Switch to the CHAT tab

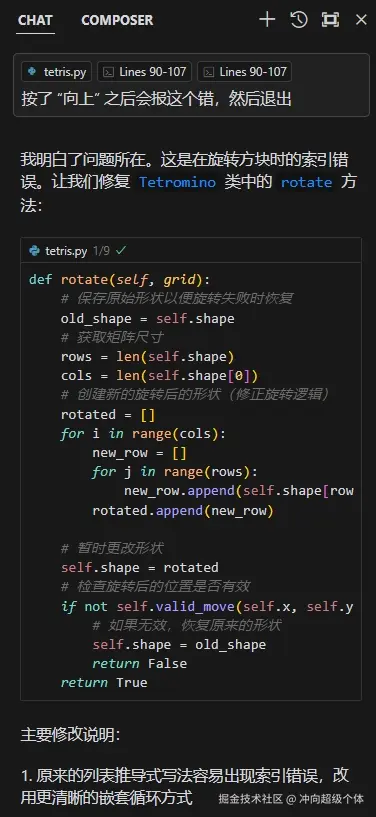[35, 20]
